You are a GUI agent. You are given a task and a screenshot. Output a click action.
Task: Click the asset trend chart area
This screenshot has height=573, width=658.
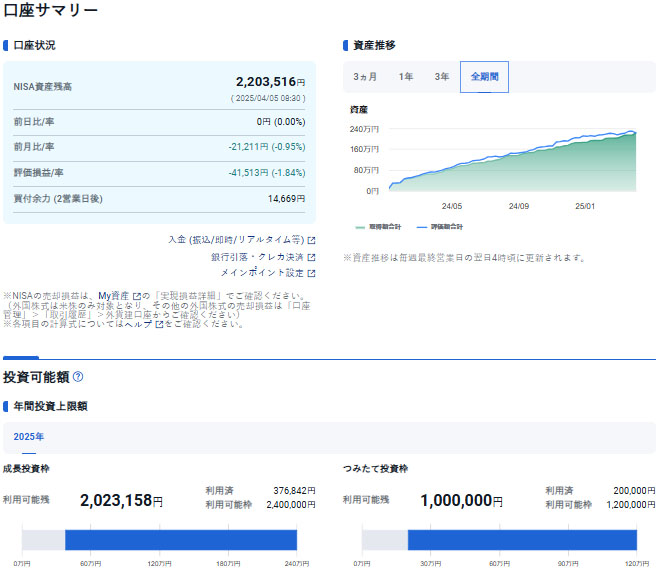tap(510, 160)
